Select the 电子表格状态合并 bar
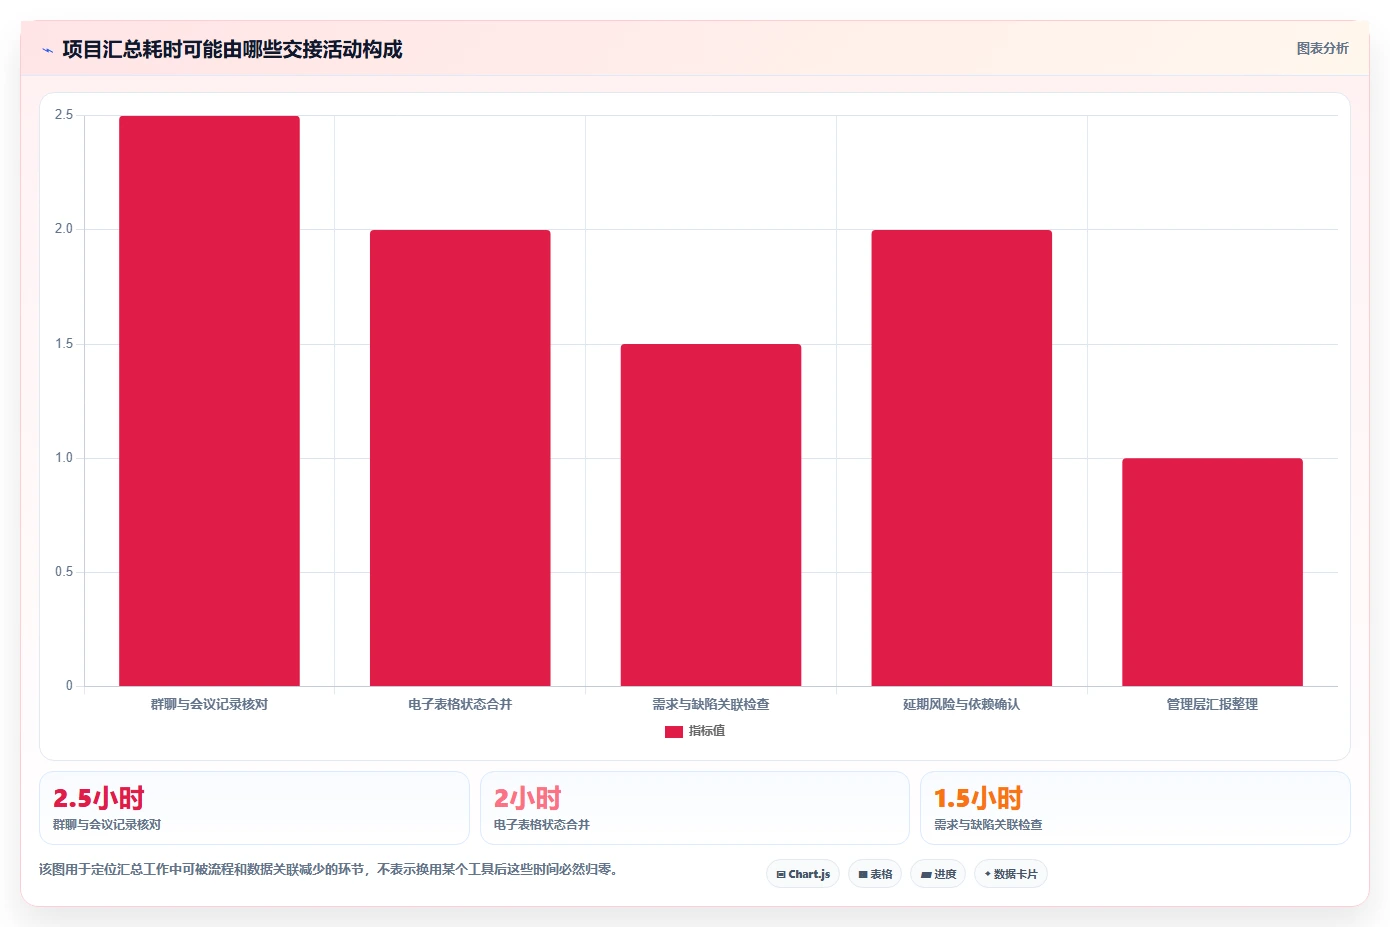 point(460,458)
